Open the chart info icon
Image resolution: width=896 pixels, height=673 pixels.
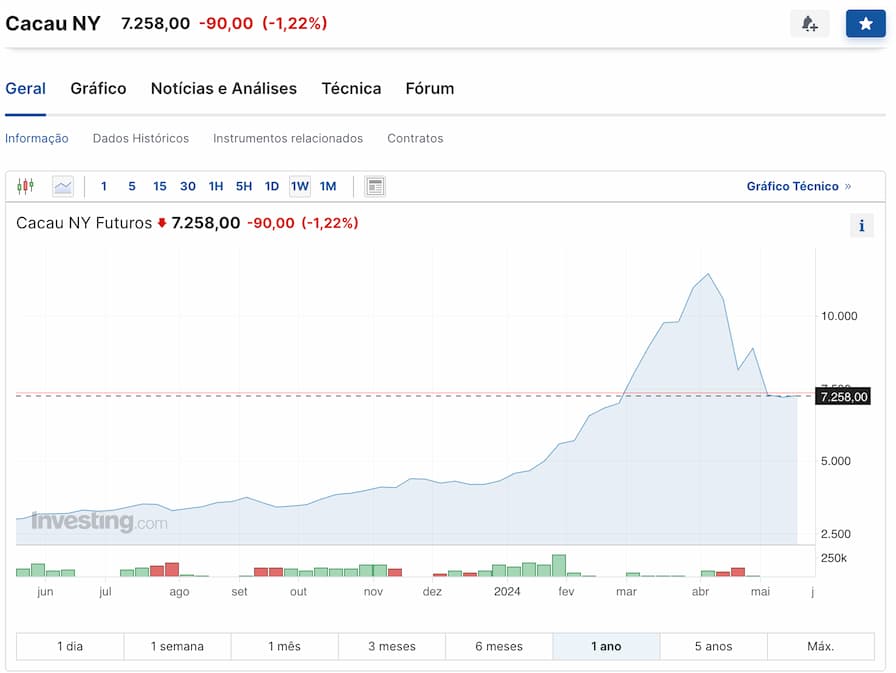861,225
